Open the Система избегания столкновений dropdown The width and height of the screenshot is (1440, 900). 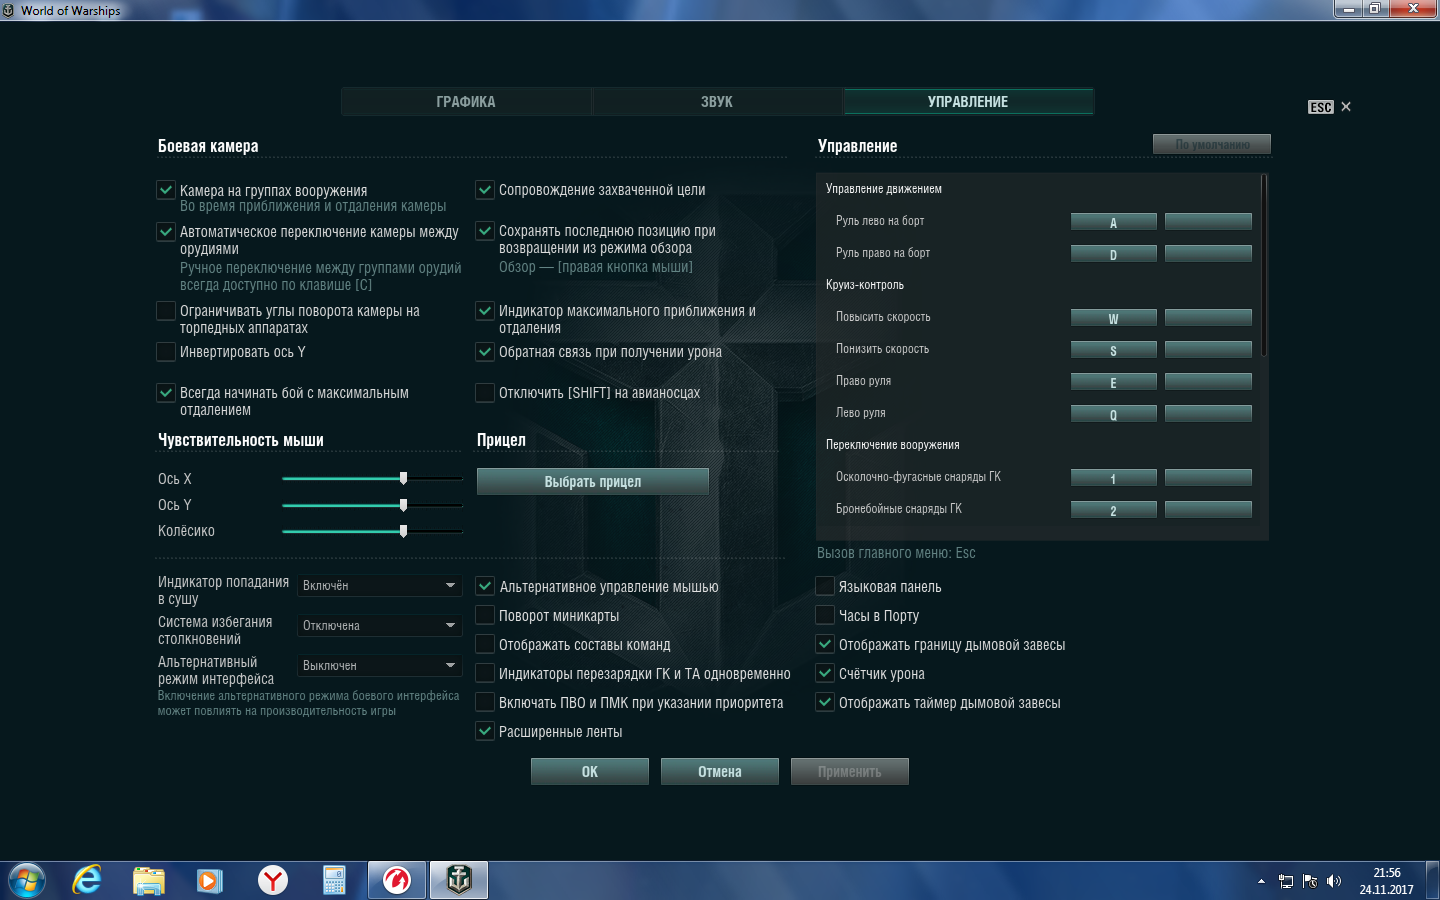click(x=379, y=625)
